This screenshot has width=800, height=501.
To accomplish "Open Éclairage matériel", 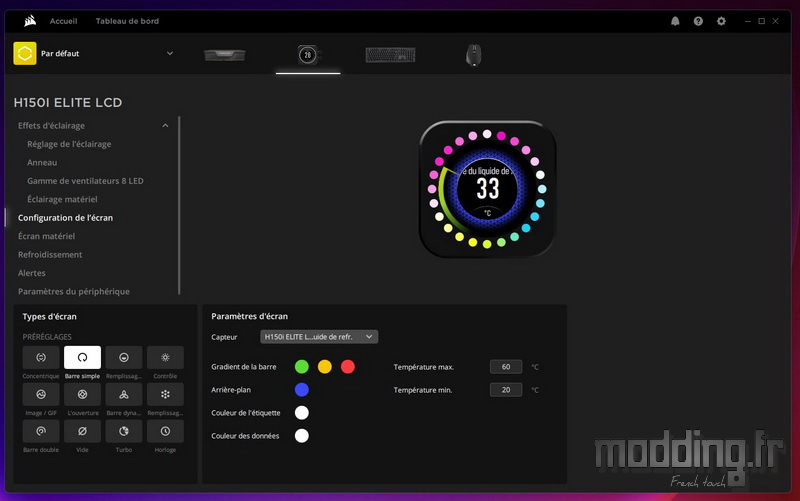I will tap(62, 199).
